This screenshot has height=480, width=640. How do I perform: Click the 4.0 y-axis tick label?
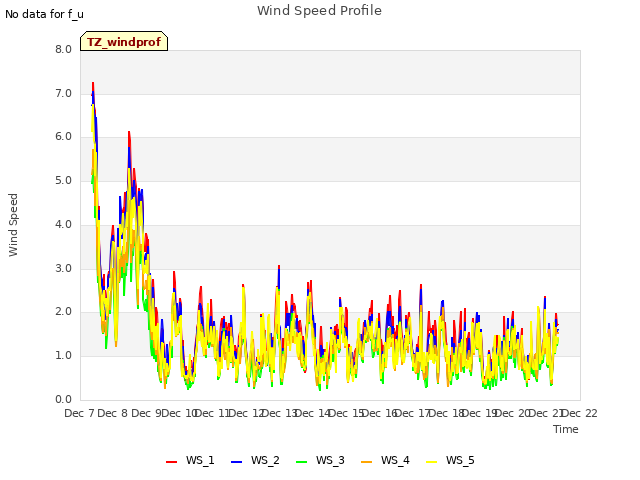63,224
